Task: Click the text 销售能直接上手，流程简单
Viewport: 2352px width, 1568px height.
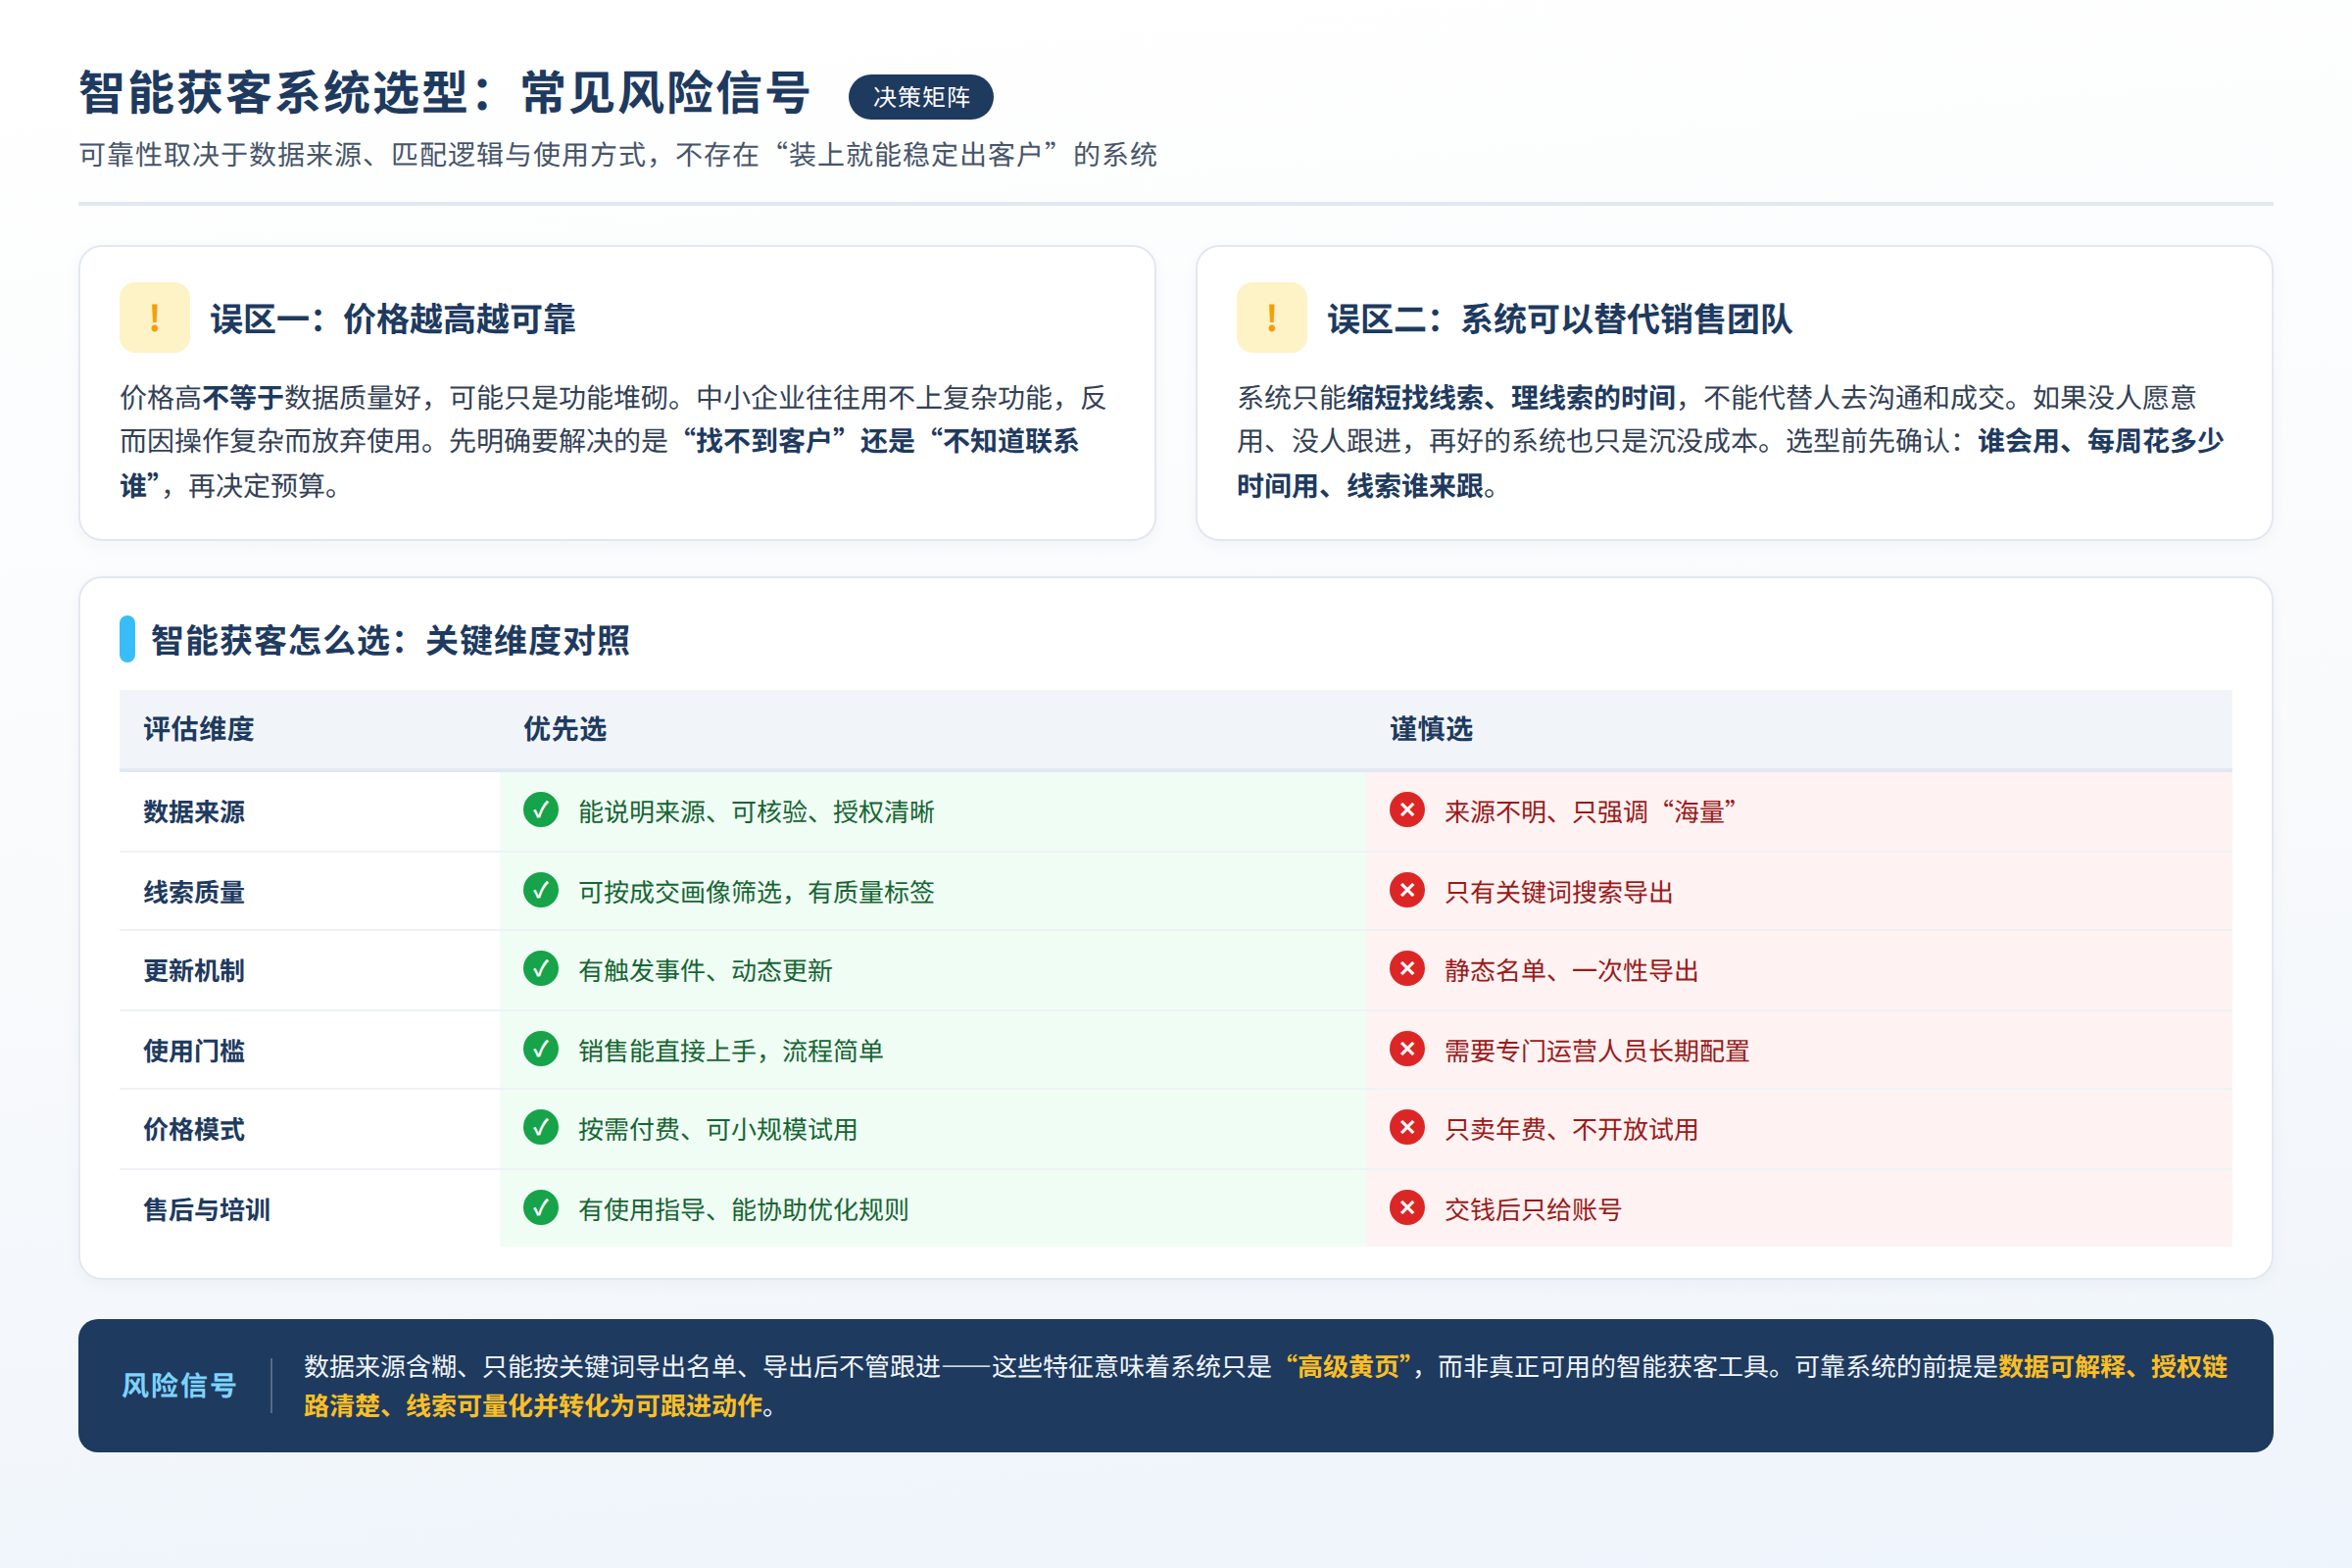Action: [x=731, y=1051]
